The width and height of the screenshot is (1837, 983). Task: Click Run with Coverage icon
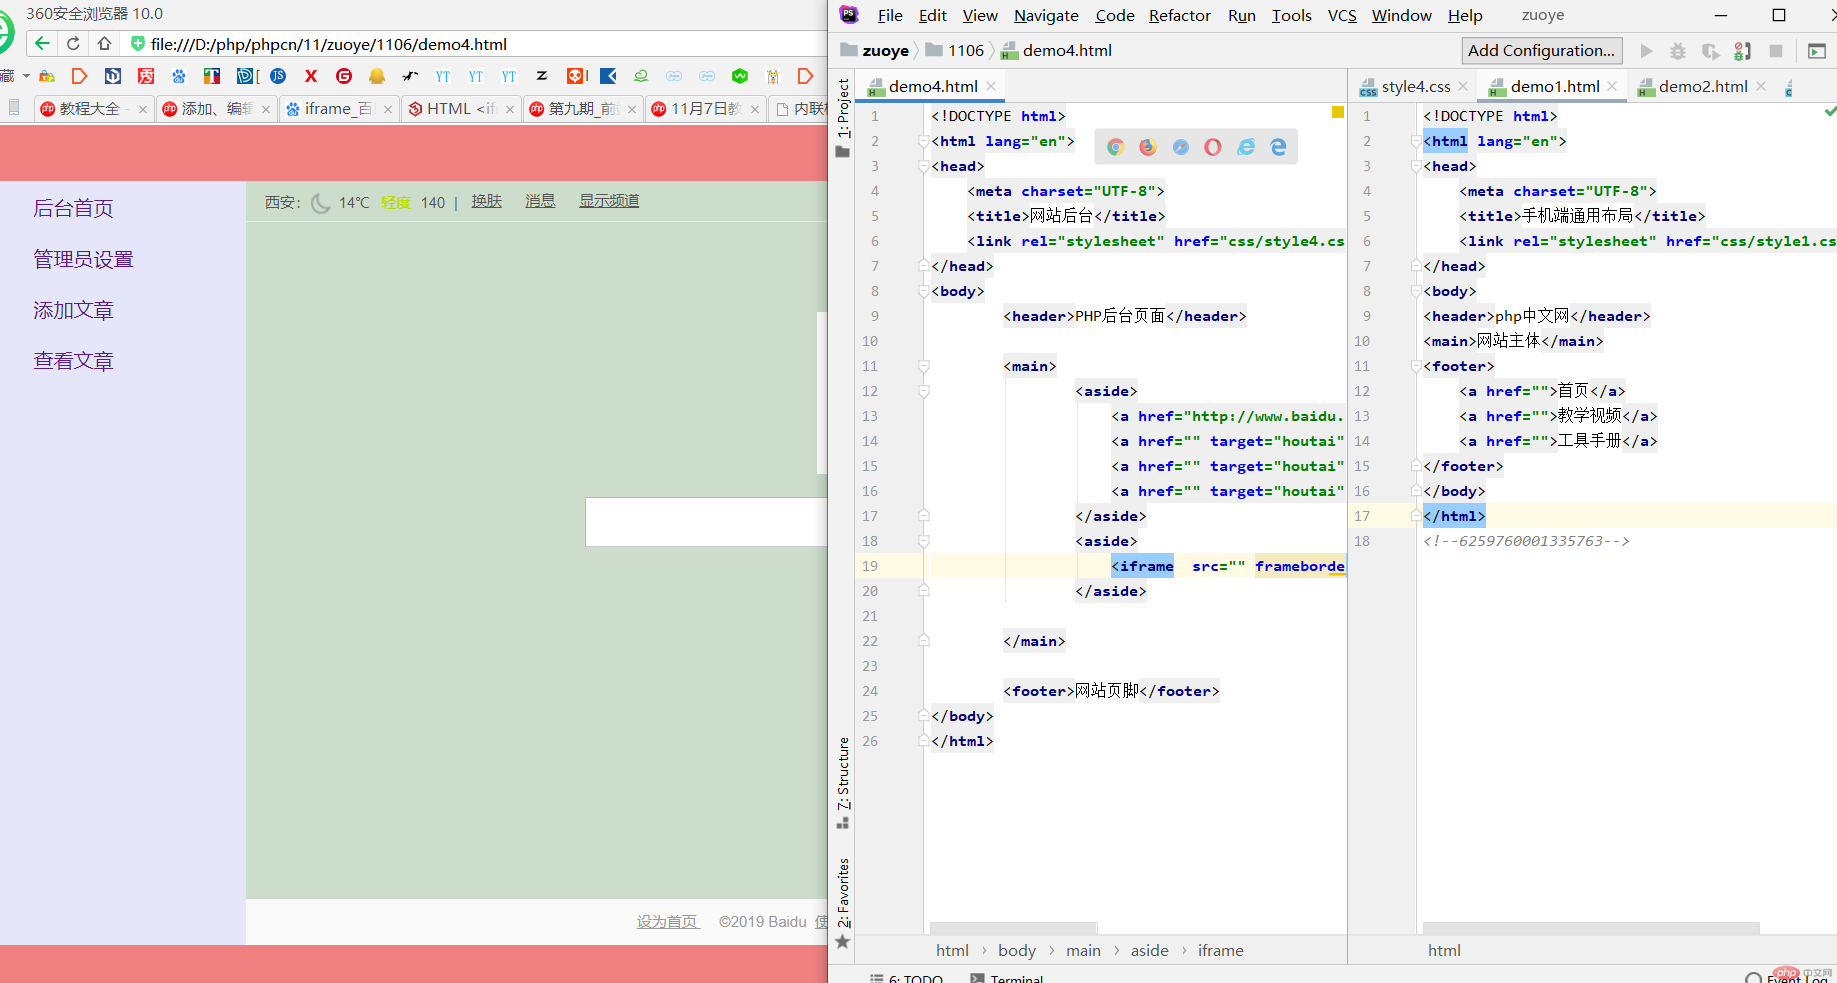tap(1711, 51)
